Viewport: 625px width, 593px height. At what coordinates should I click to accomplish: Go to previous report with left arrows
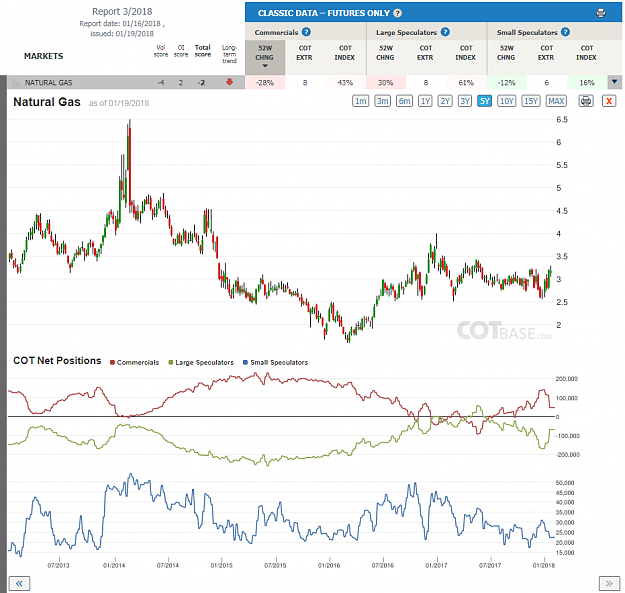19,584
